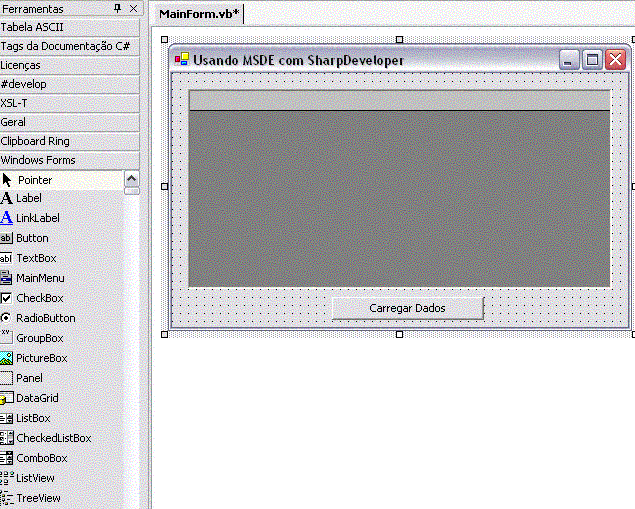Screen dimensions: 635x509
Task: Maximize the designed form window
Action: click(x=592, y=60)
